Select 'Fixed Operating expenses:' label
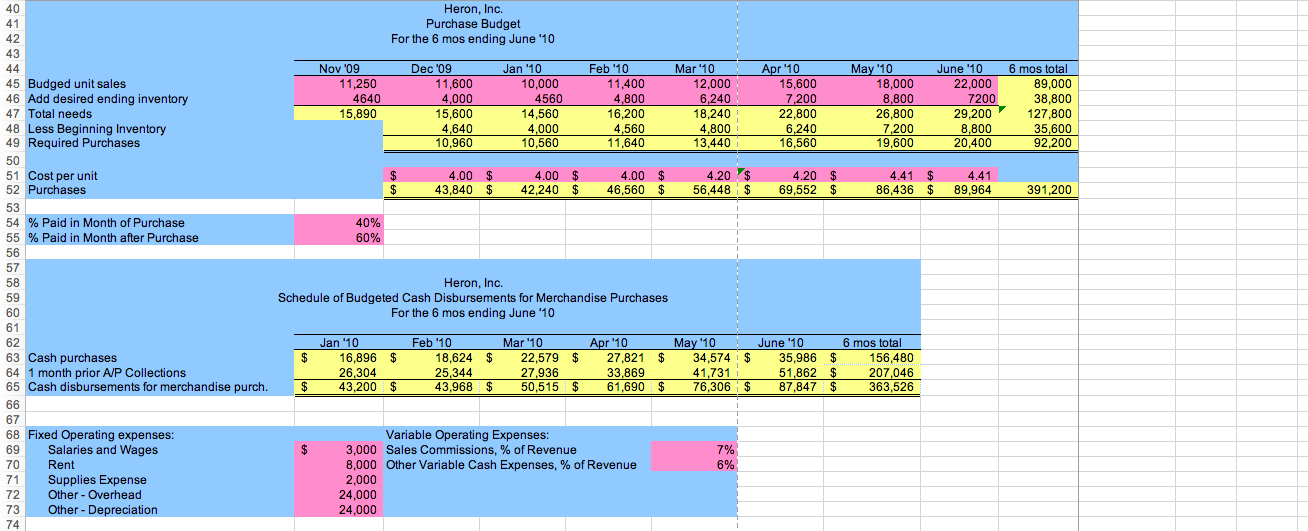1308x531 pixels. tap(102, 435)
